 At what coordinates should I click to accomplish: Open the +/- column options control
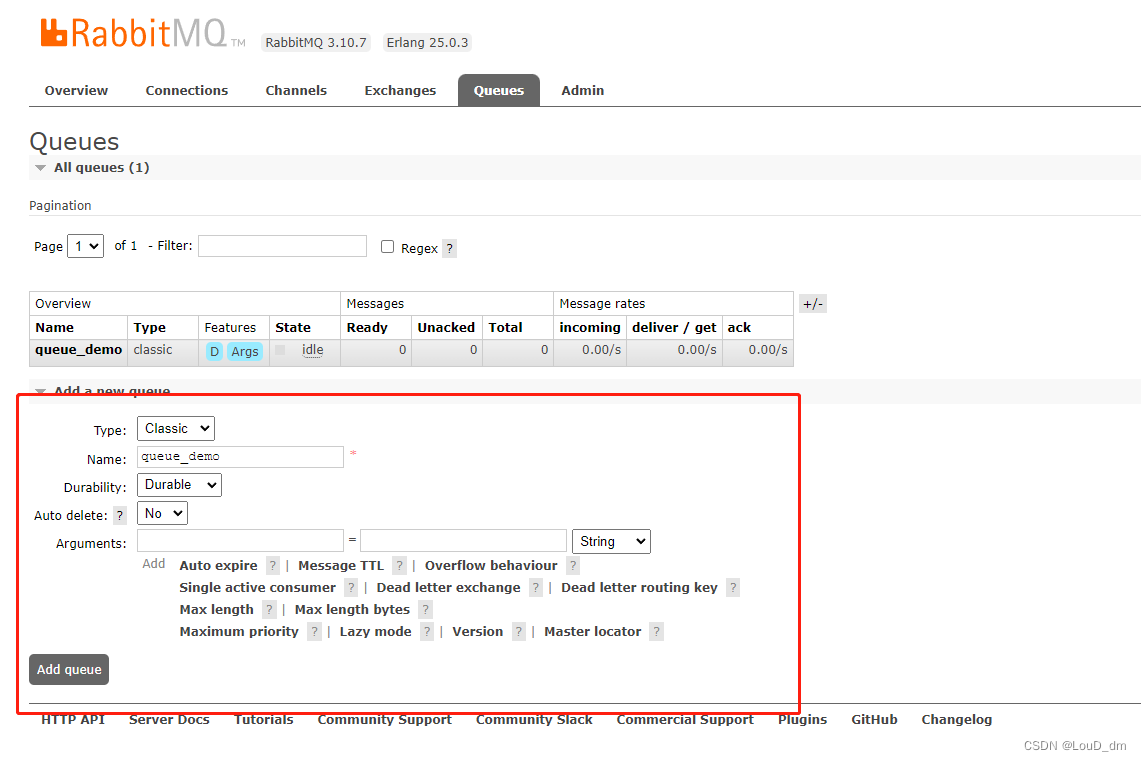click(813, 303)
